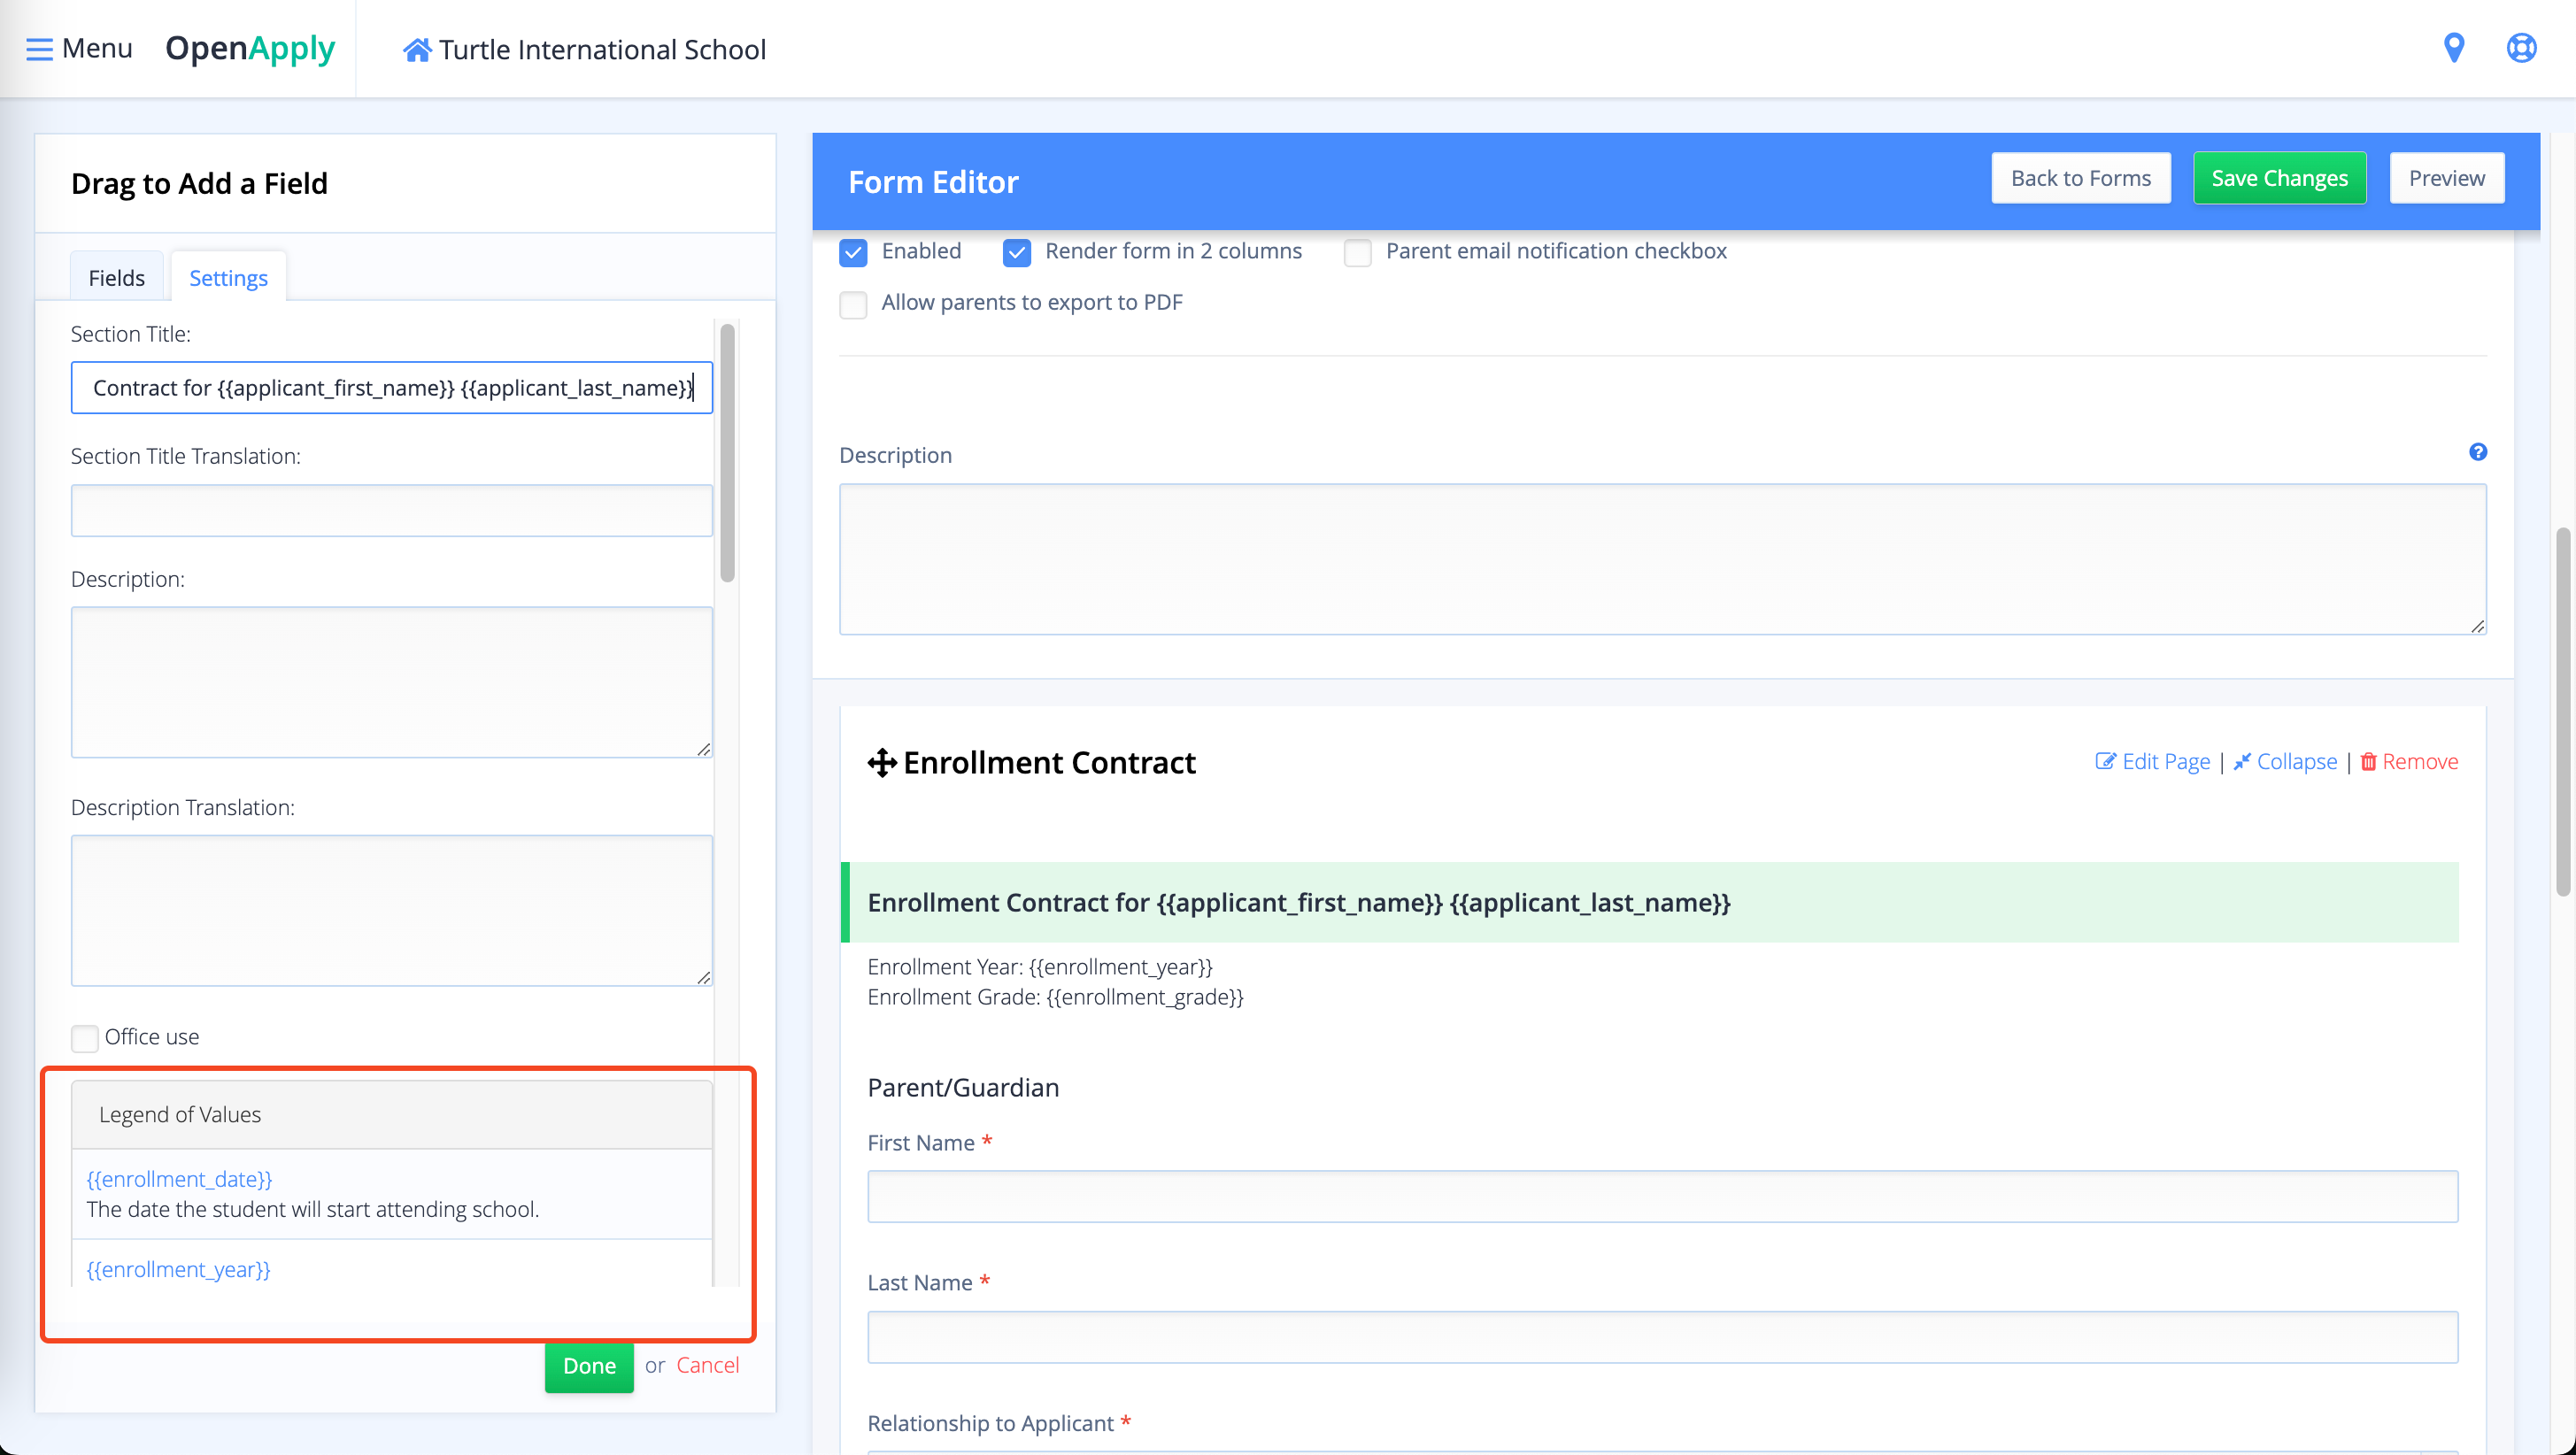
Task: Uncheck the Enabled checkbox
Action: coord(853,252)
